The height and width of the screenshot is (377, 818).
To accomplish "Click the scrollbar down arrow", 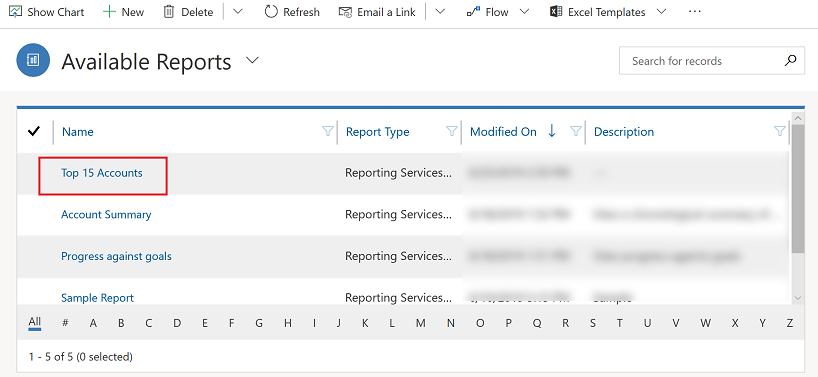I will [x=798, y=297].
